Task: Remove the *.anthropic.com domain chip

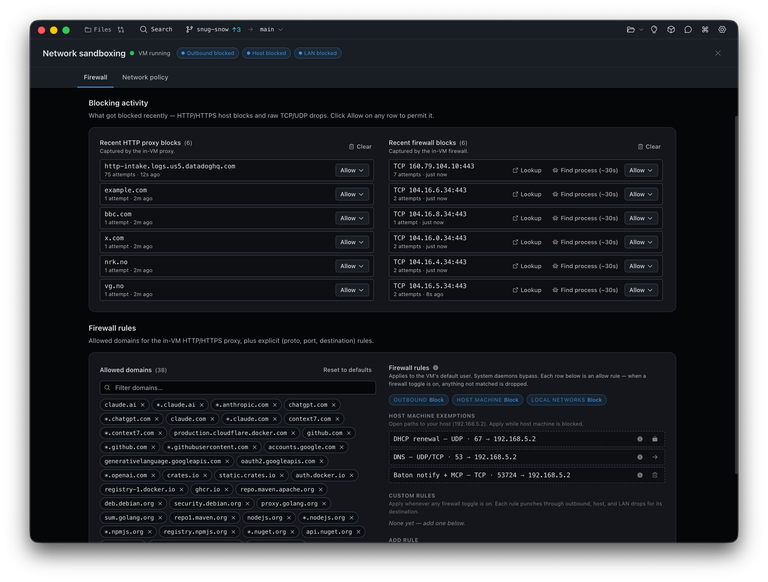Action: point(275,405)
